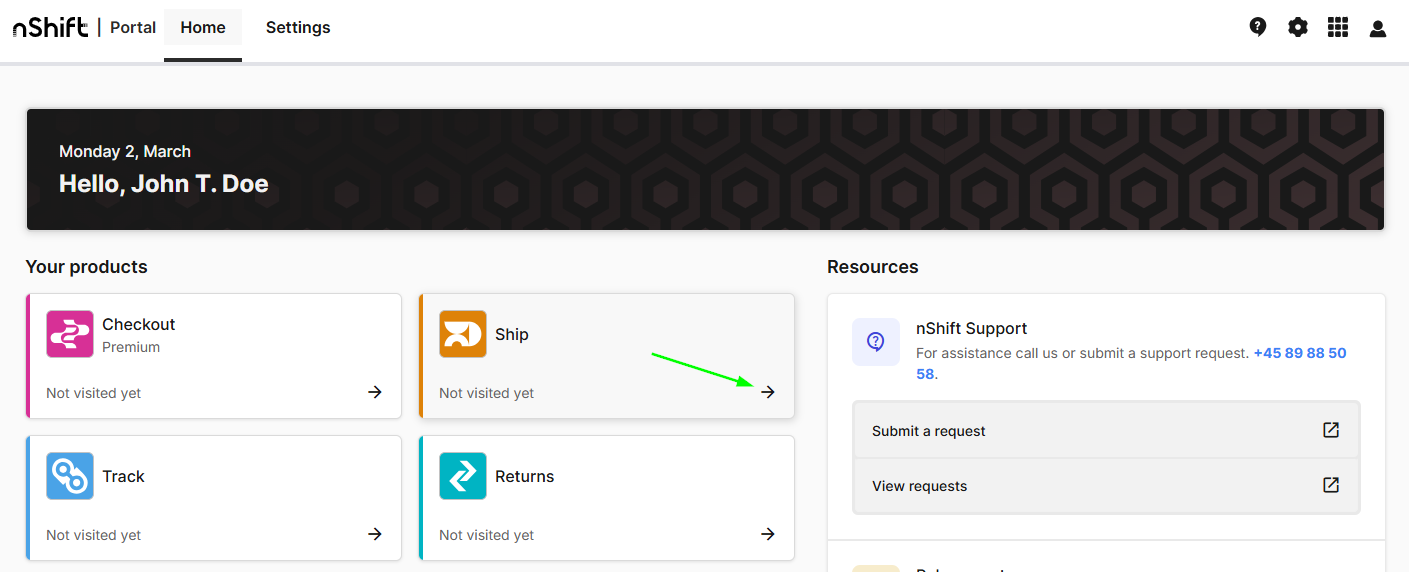Image resolution: width=1409 pixels, height=572 pixels.
Task: Open the Track product title
Action: [124, 476]
